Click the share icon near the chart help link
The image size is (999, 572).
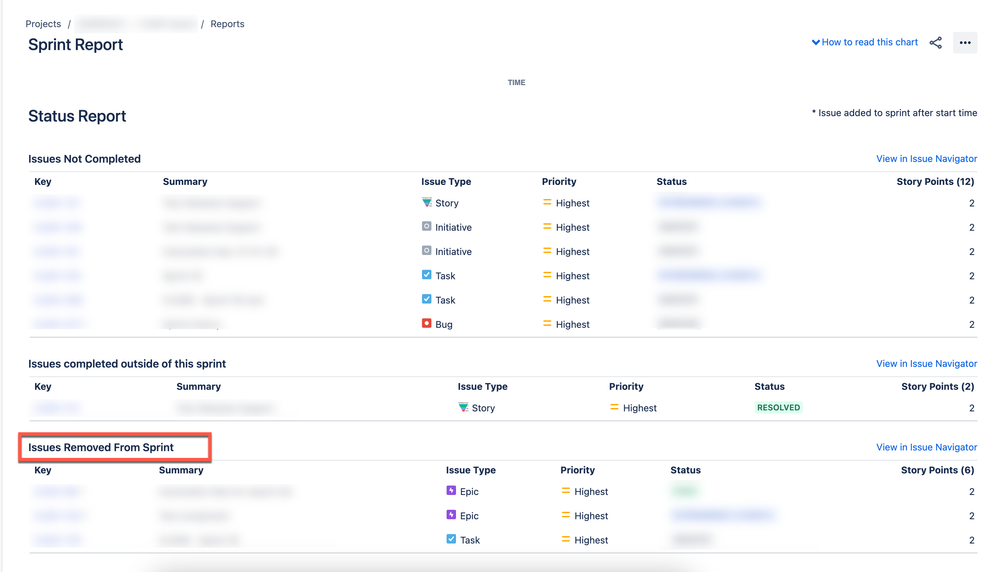point(935,43)
